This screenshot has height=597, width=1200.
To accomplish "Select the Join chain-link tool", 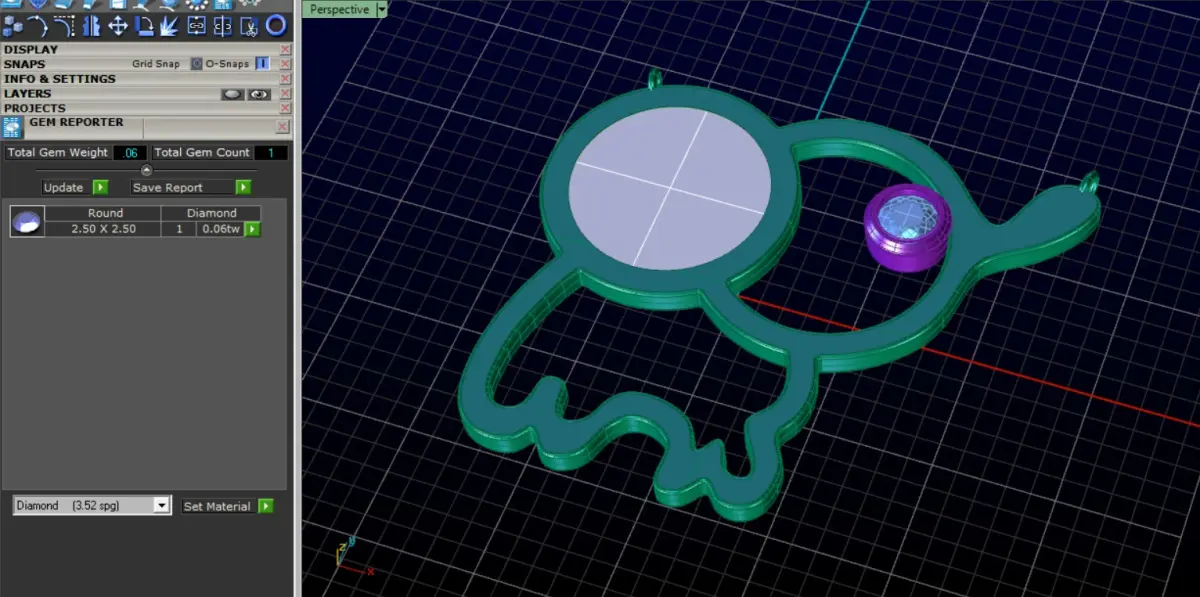I will click(x=196, y=26).
